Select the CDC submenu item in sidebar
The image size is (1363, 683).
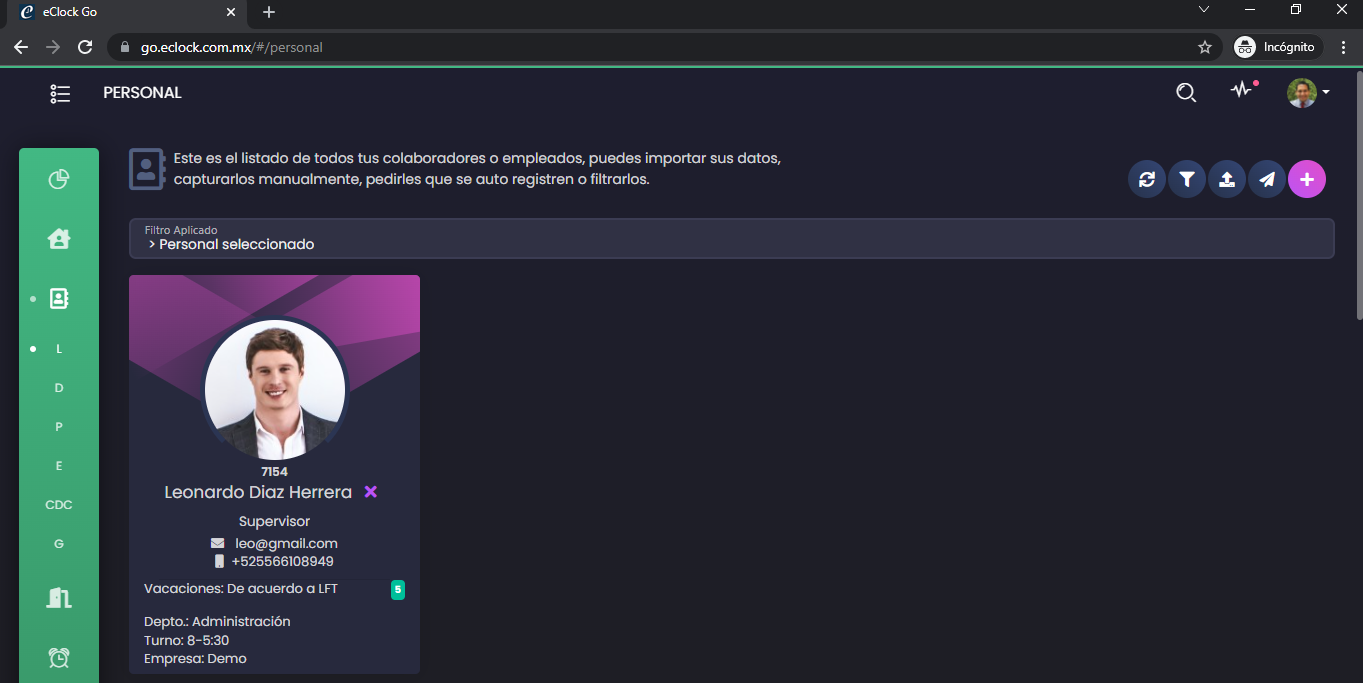tap(59, 505)
